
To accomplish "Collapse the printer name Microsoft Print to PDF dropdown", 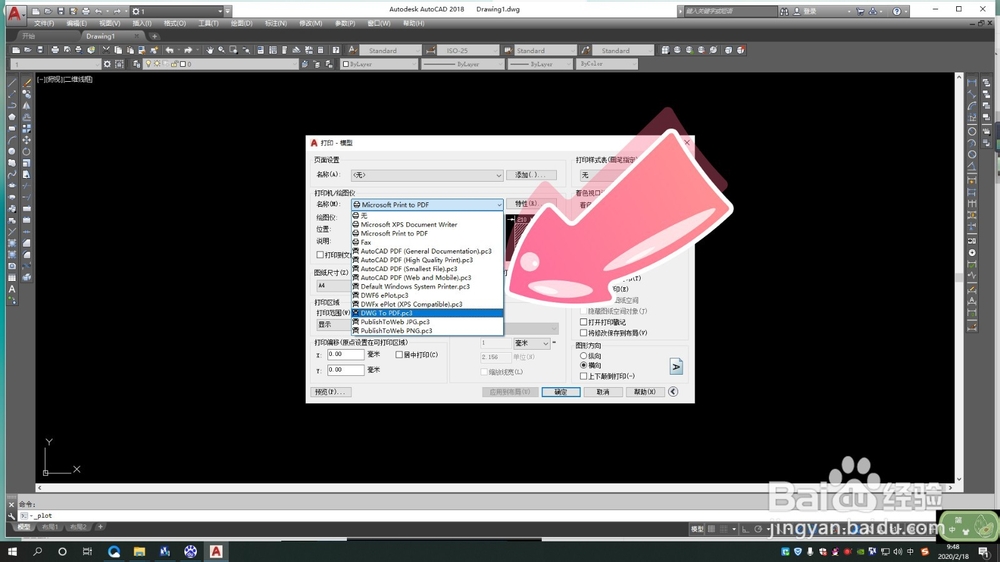I will (x=427, y=205).
